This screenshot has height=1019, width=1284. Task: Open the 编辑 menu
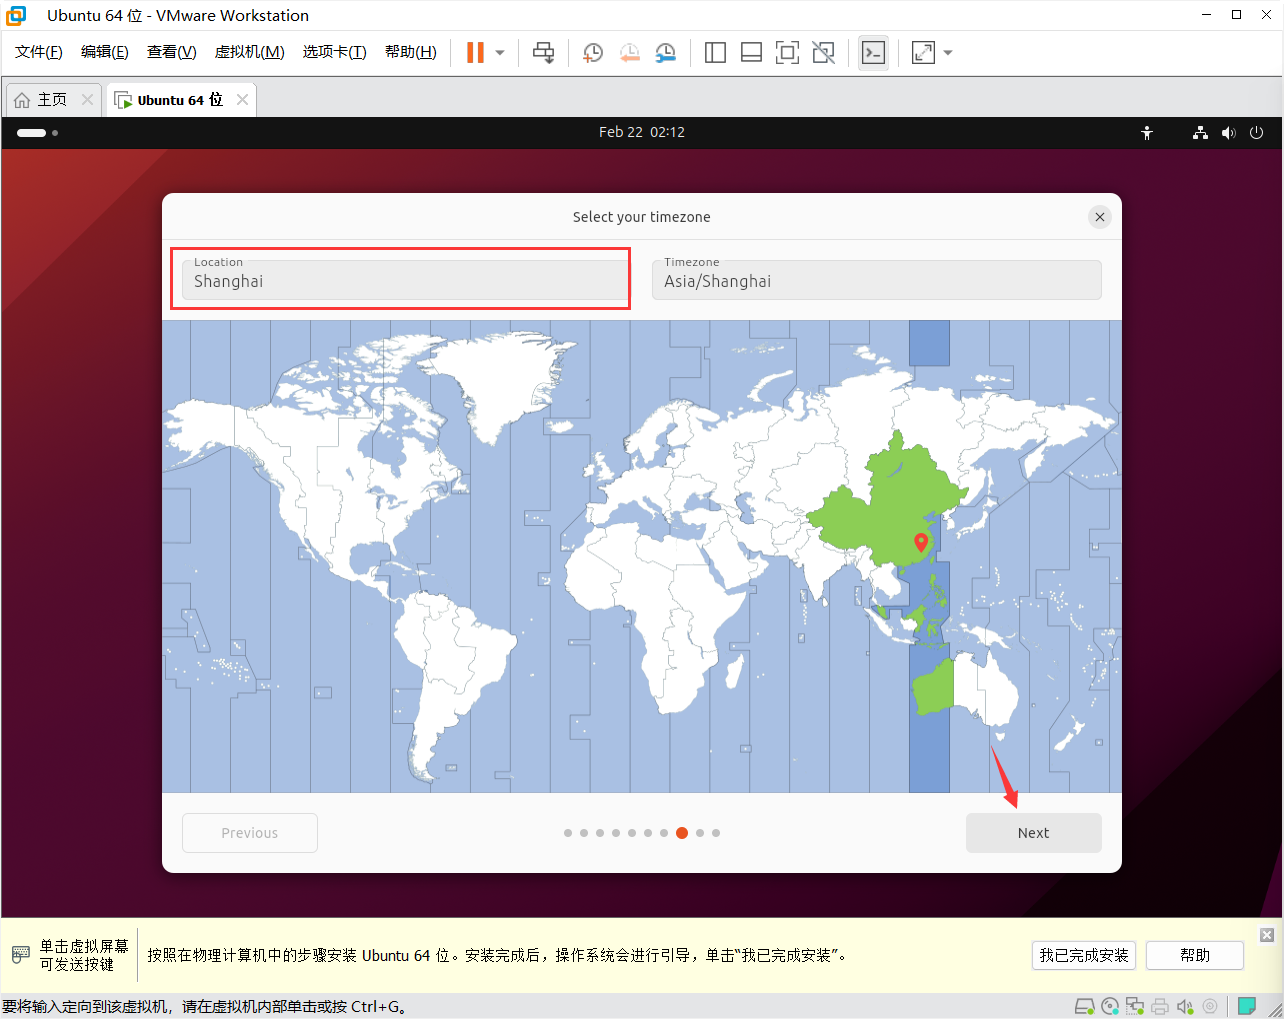pos(105,52)
